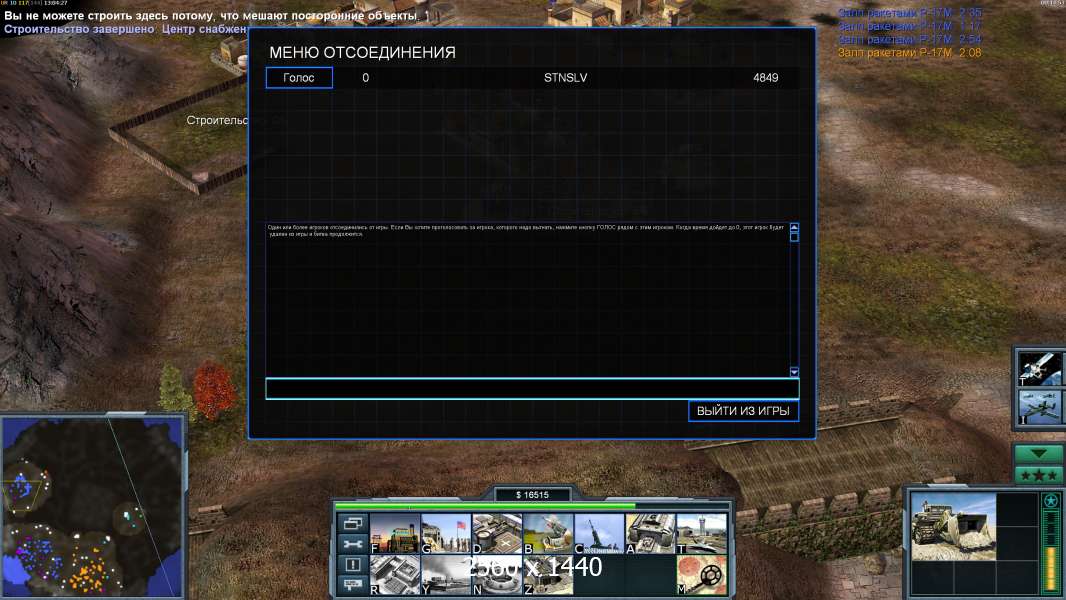Click the wrench repair icon
The height and width of the screenshot is (600, 1066).
click(353, 544)
